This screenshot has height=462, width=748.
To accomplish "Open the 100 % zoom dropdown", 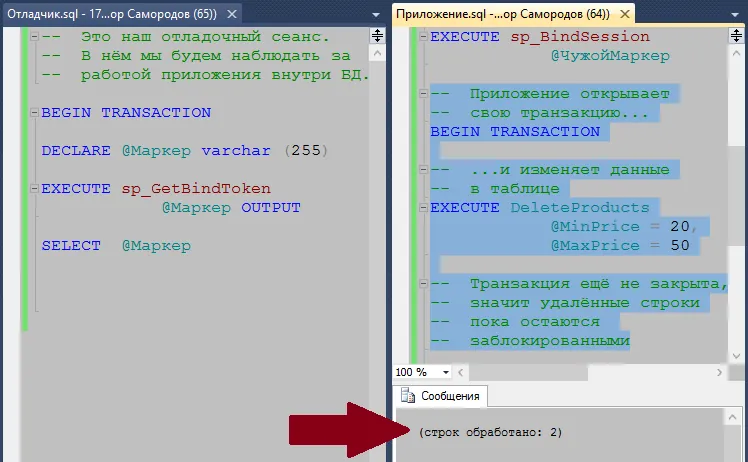I will 446,372.
